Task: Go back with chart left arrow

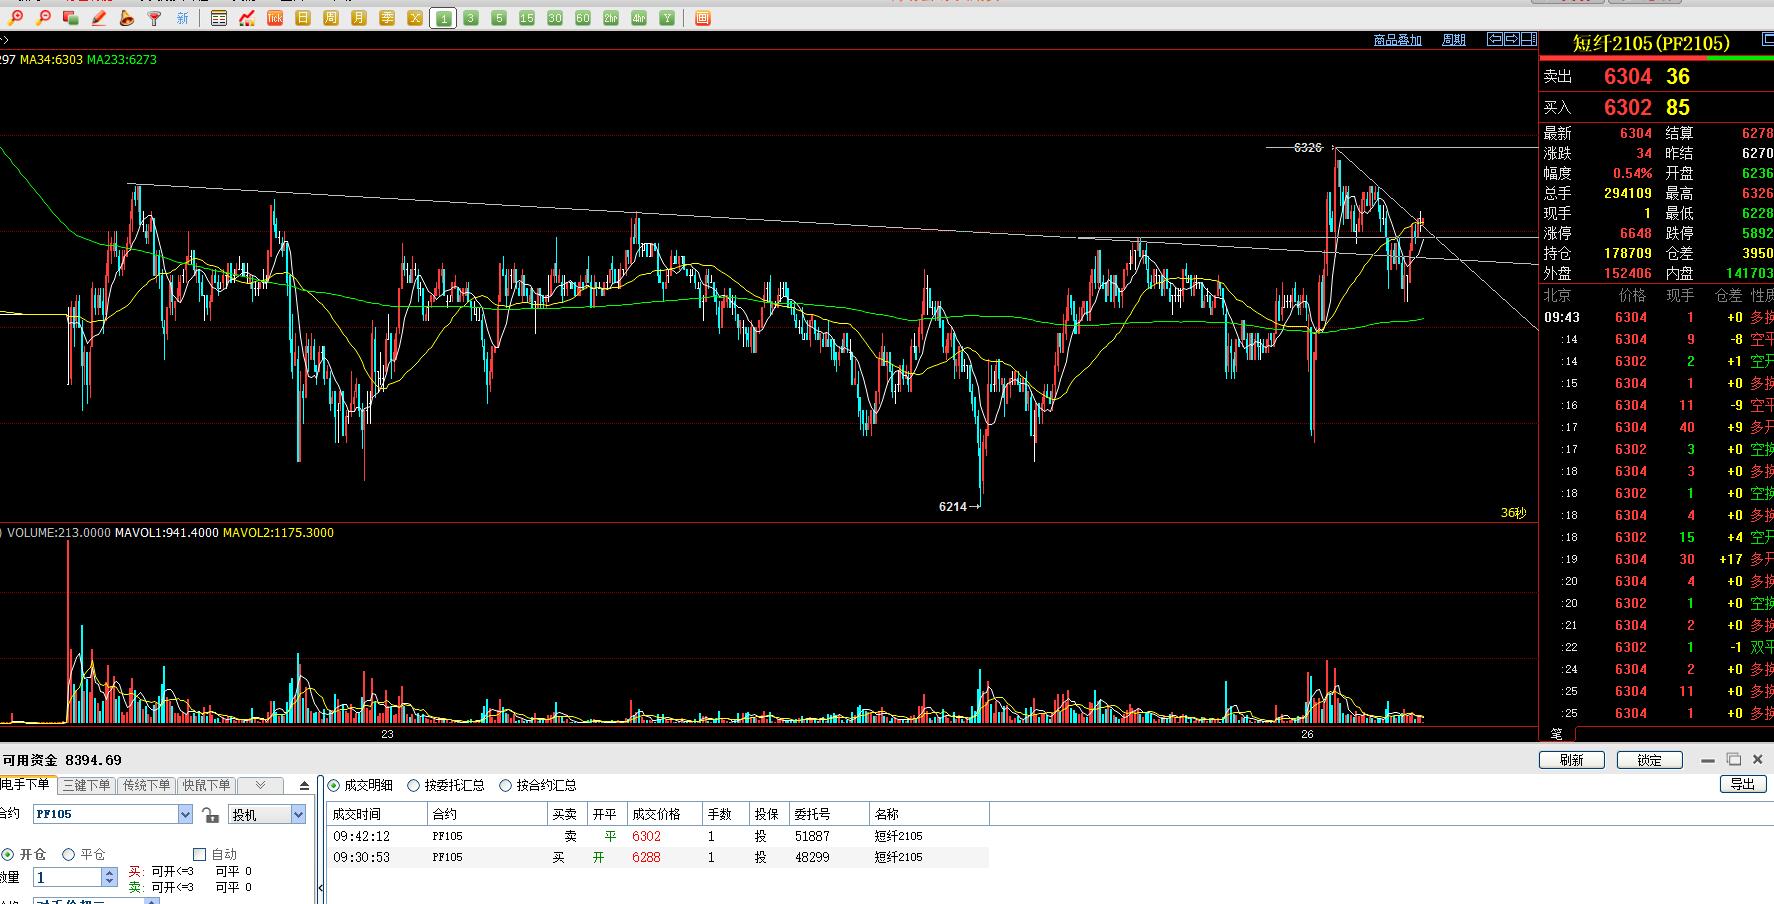Action: pyautogui.click(x=1495, y=39)
